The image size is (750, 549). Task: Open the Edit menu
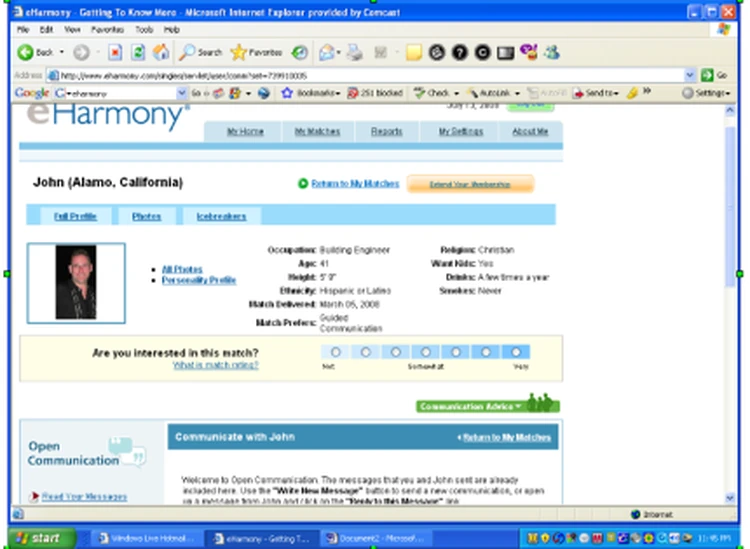[46, 30]
